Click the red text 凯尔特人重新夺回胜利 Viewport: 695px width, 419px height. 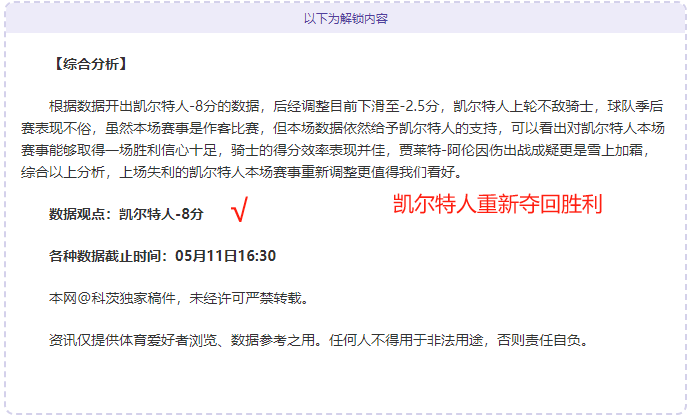tap(497, 204)
